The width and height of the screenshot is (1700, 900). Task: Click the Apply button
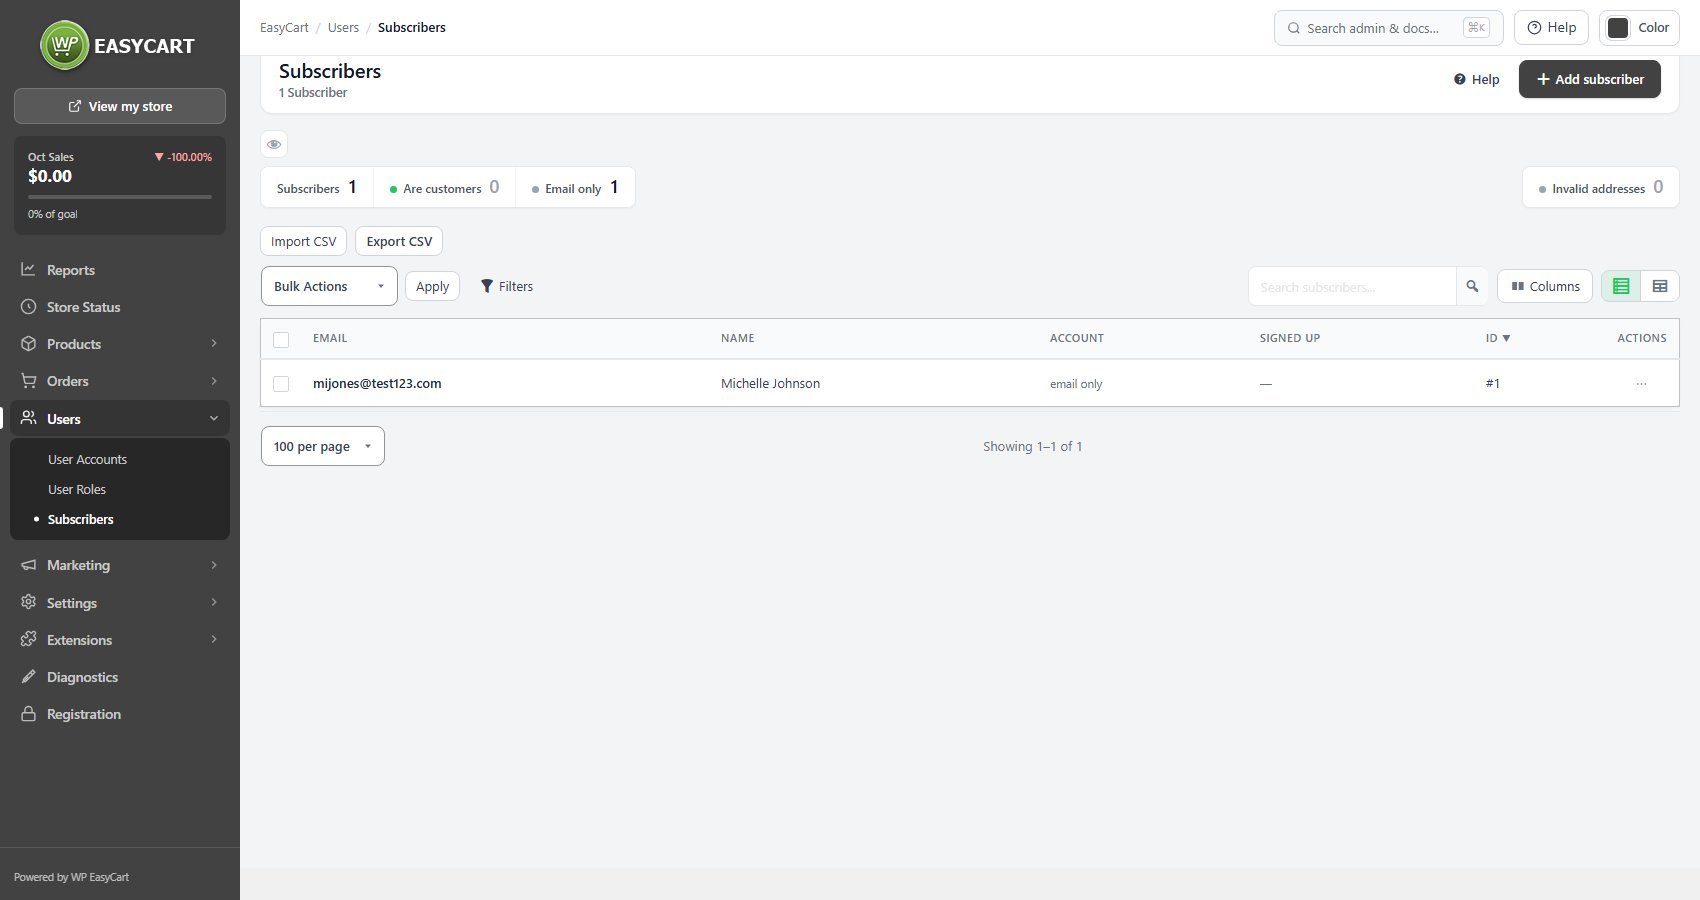click(432, 286)
